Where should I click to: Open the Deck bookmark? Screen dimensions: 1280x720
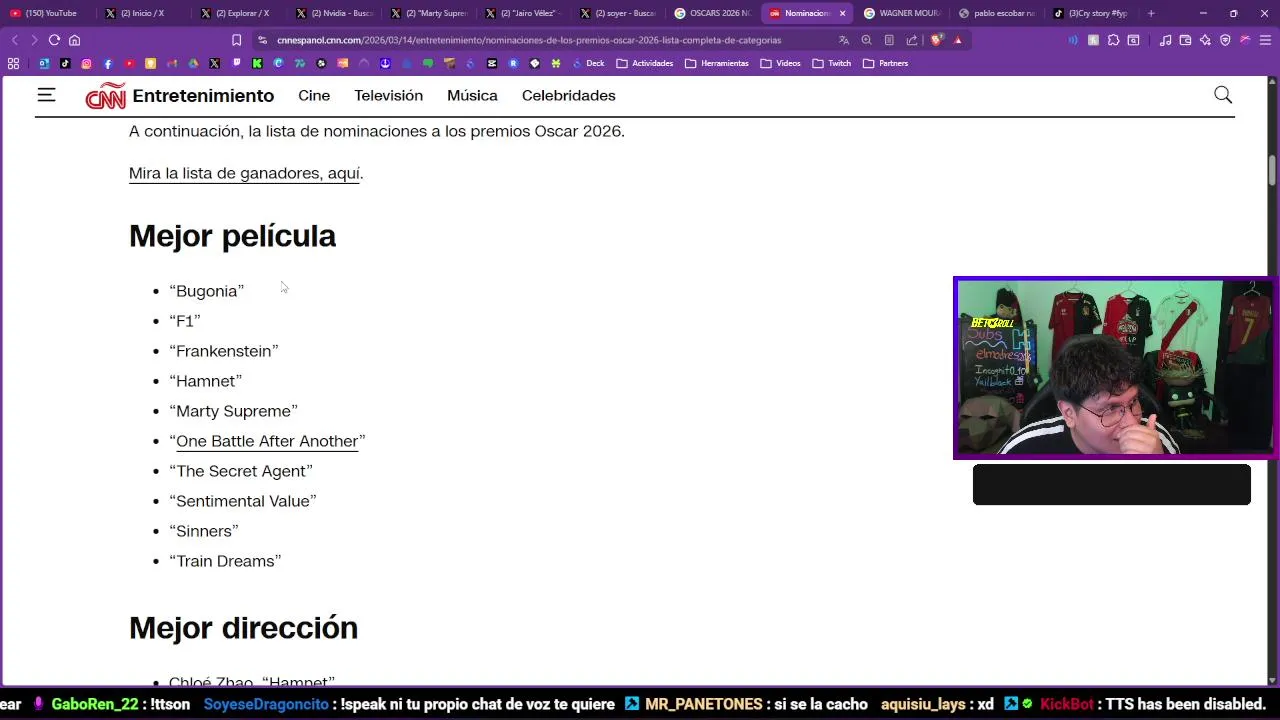pos(587,63)
